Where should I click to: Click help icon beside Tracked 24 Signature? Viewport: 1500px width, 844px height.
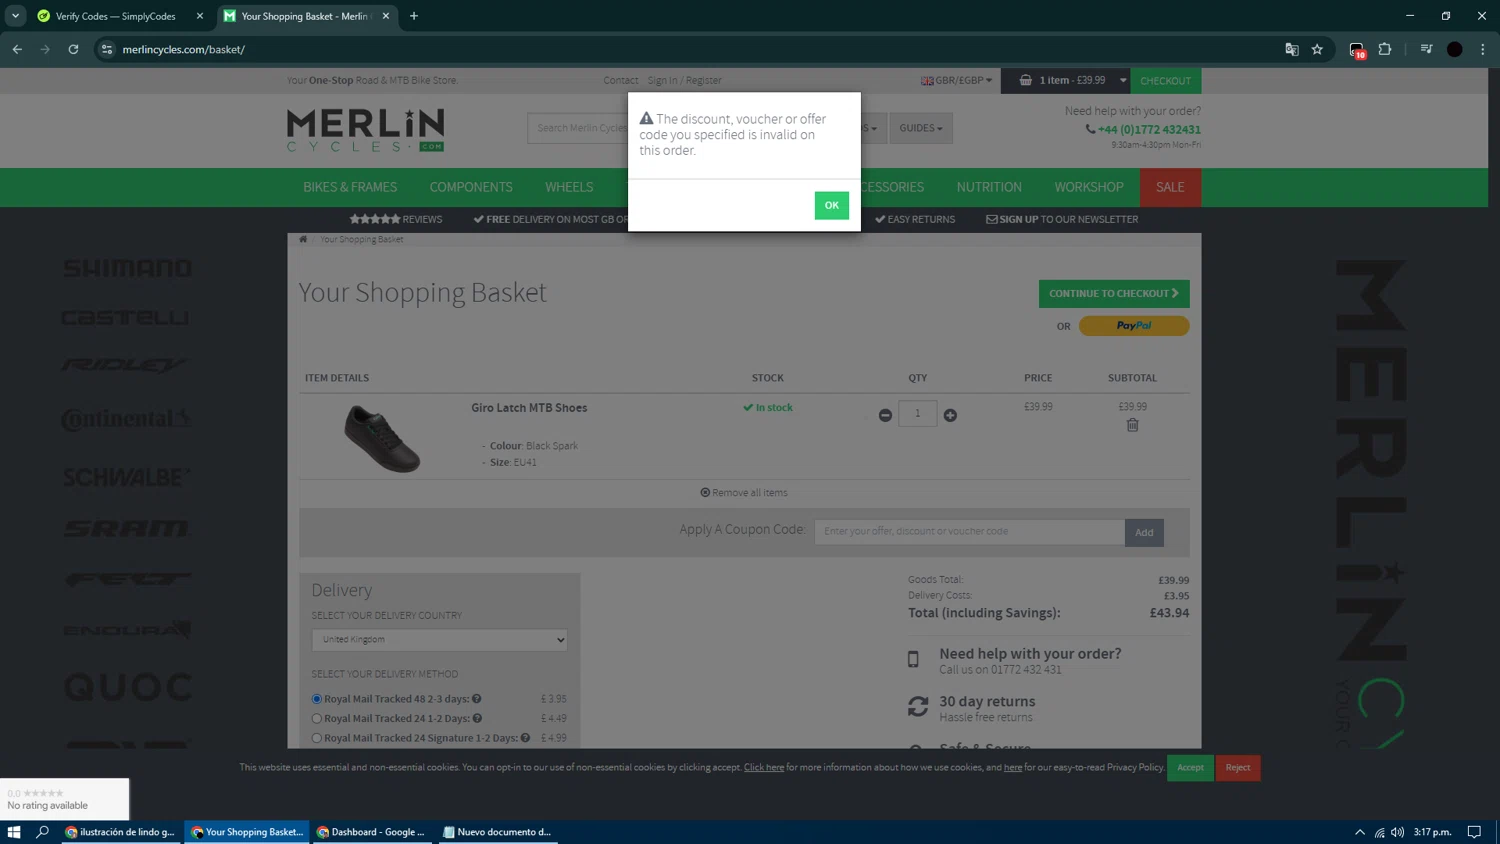point(525,738)
